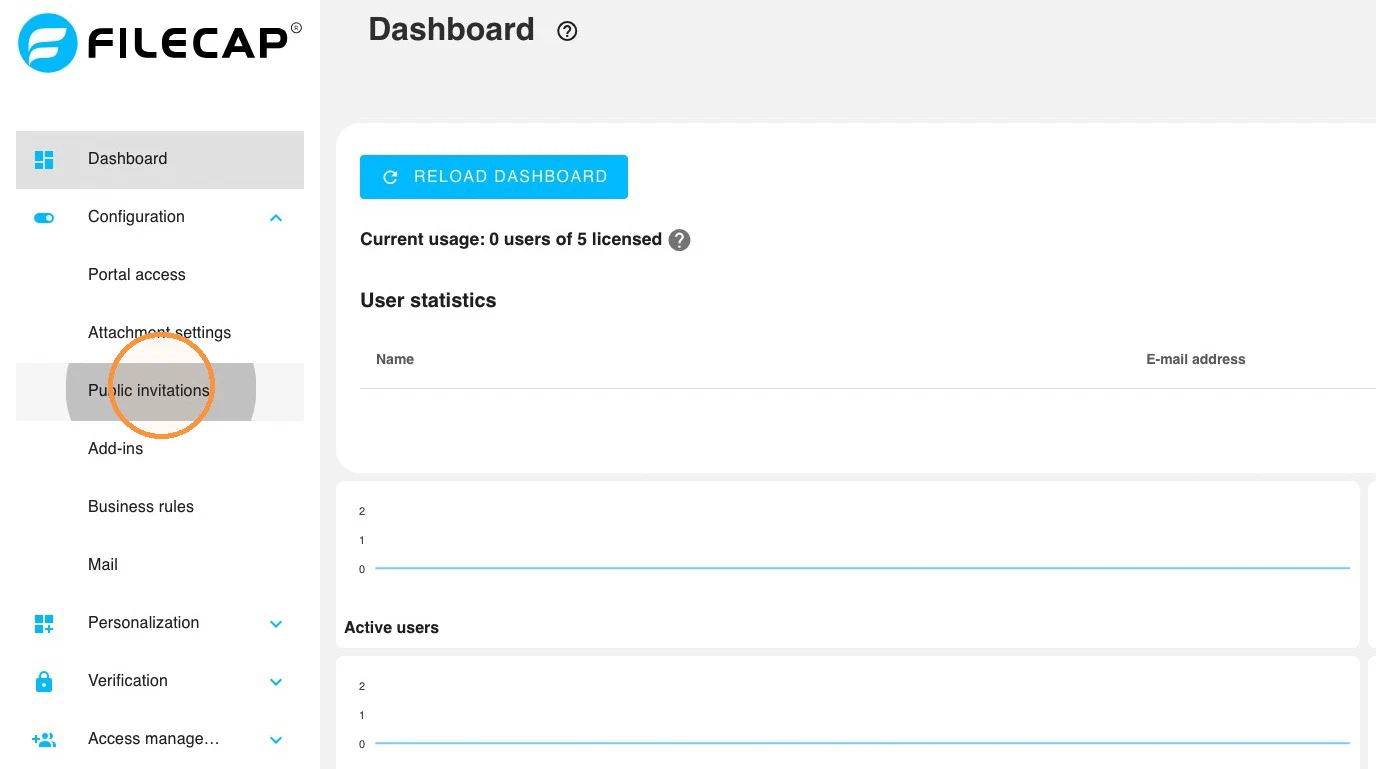Click the Configuration toggle-shaped icon
The width and height of the screenshot is (1376, 769).
(44, 217)
